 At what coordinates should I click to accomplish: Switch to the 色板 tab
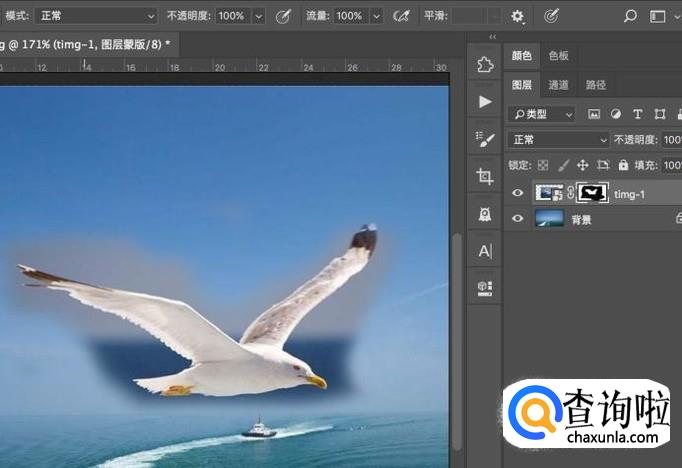(x=558, y=56)
